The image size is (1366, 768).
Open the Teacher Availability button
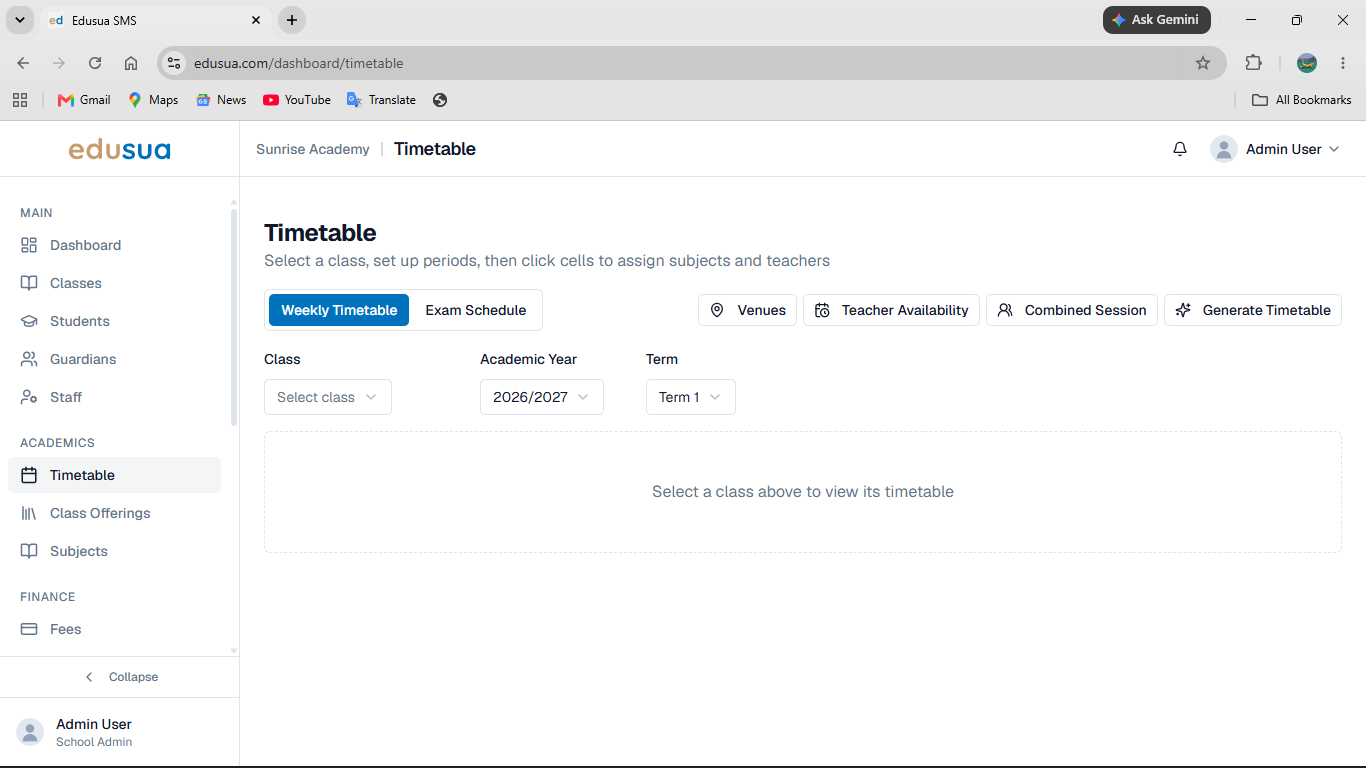(891, 310)
